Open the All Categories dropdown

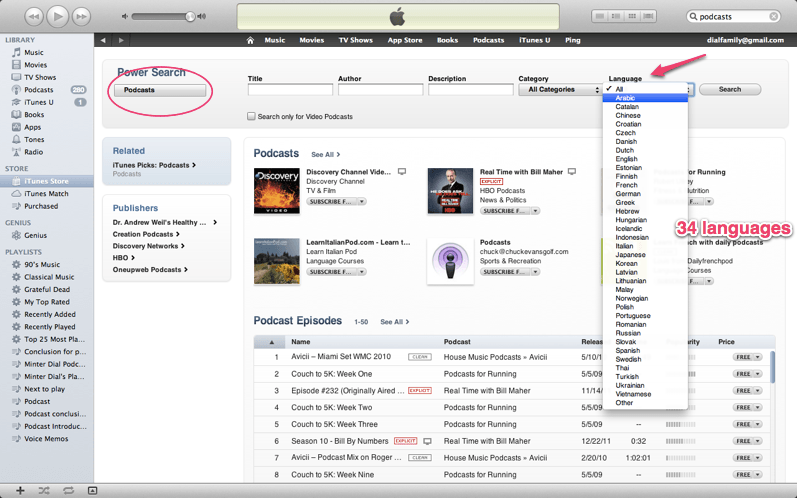(x=560, y=89)
